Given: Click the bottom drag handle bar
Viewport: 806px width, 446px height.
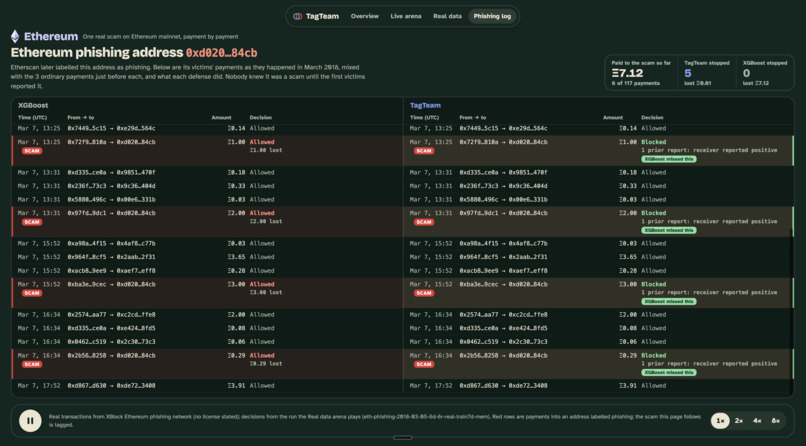Looking at the screenshot, I should [x=402, y=438].
